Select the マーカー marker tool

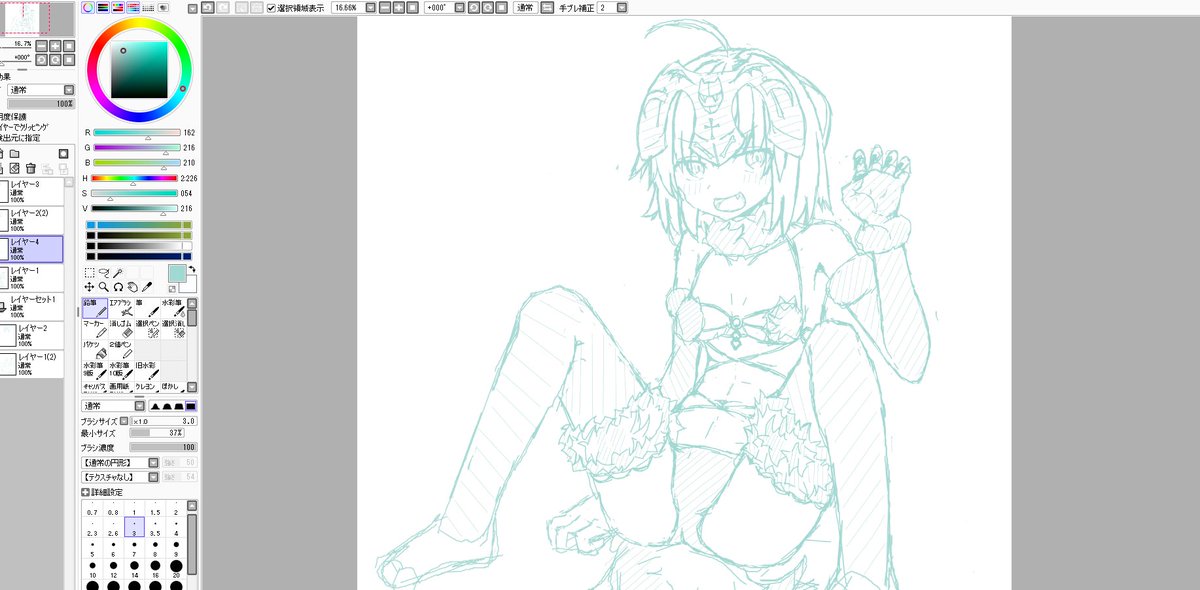click(x=95, y=330)
